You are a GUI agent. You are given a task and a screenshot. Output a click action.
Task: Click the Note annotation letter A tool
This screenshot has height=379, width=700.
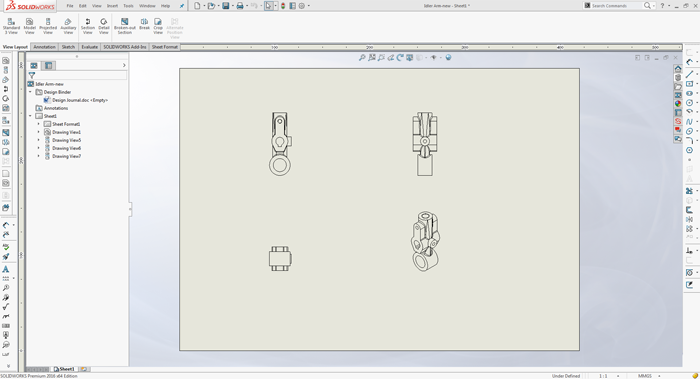6,269
